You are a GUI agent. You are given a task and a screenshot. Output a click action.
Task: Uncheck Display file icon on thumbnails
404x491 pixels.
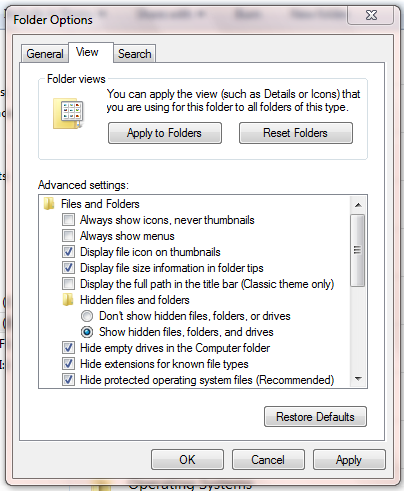(x=69, y=252)
